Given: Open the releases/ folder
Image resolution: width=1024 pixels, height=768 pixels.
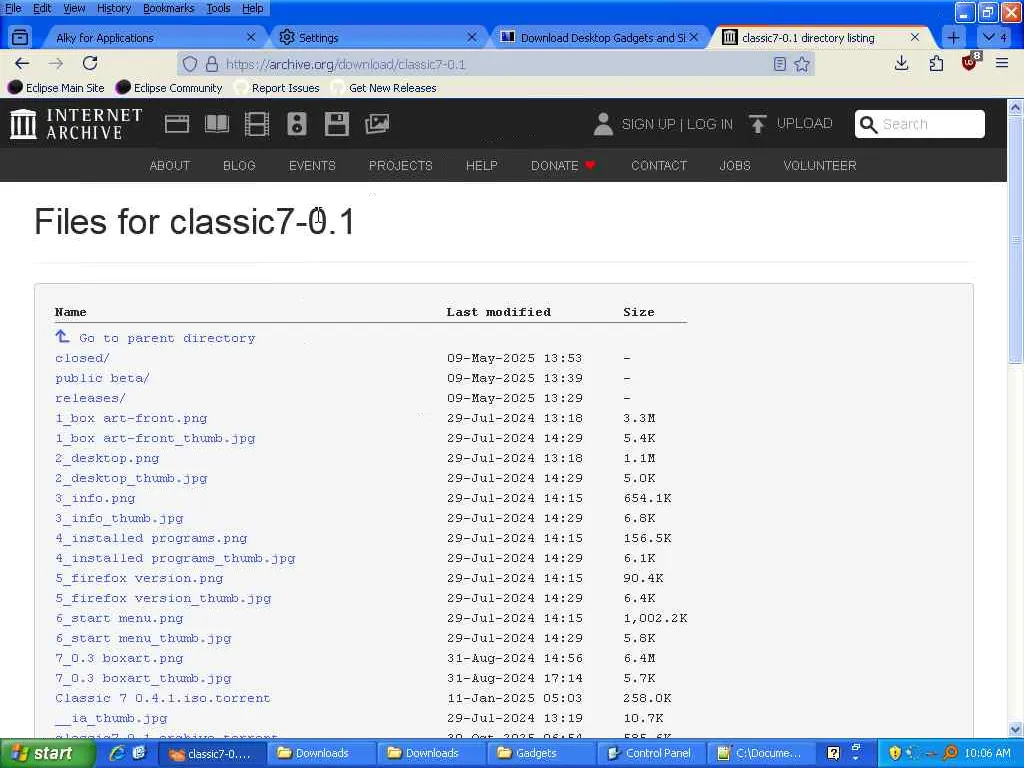Looking at the screenshot, I should point(90,398).
